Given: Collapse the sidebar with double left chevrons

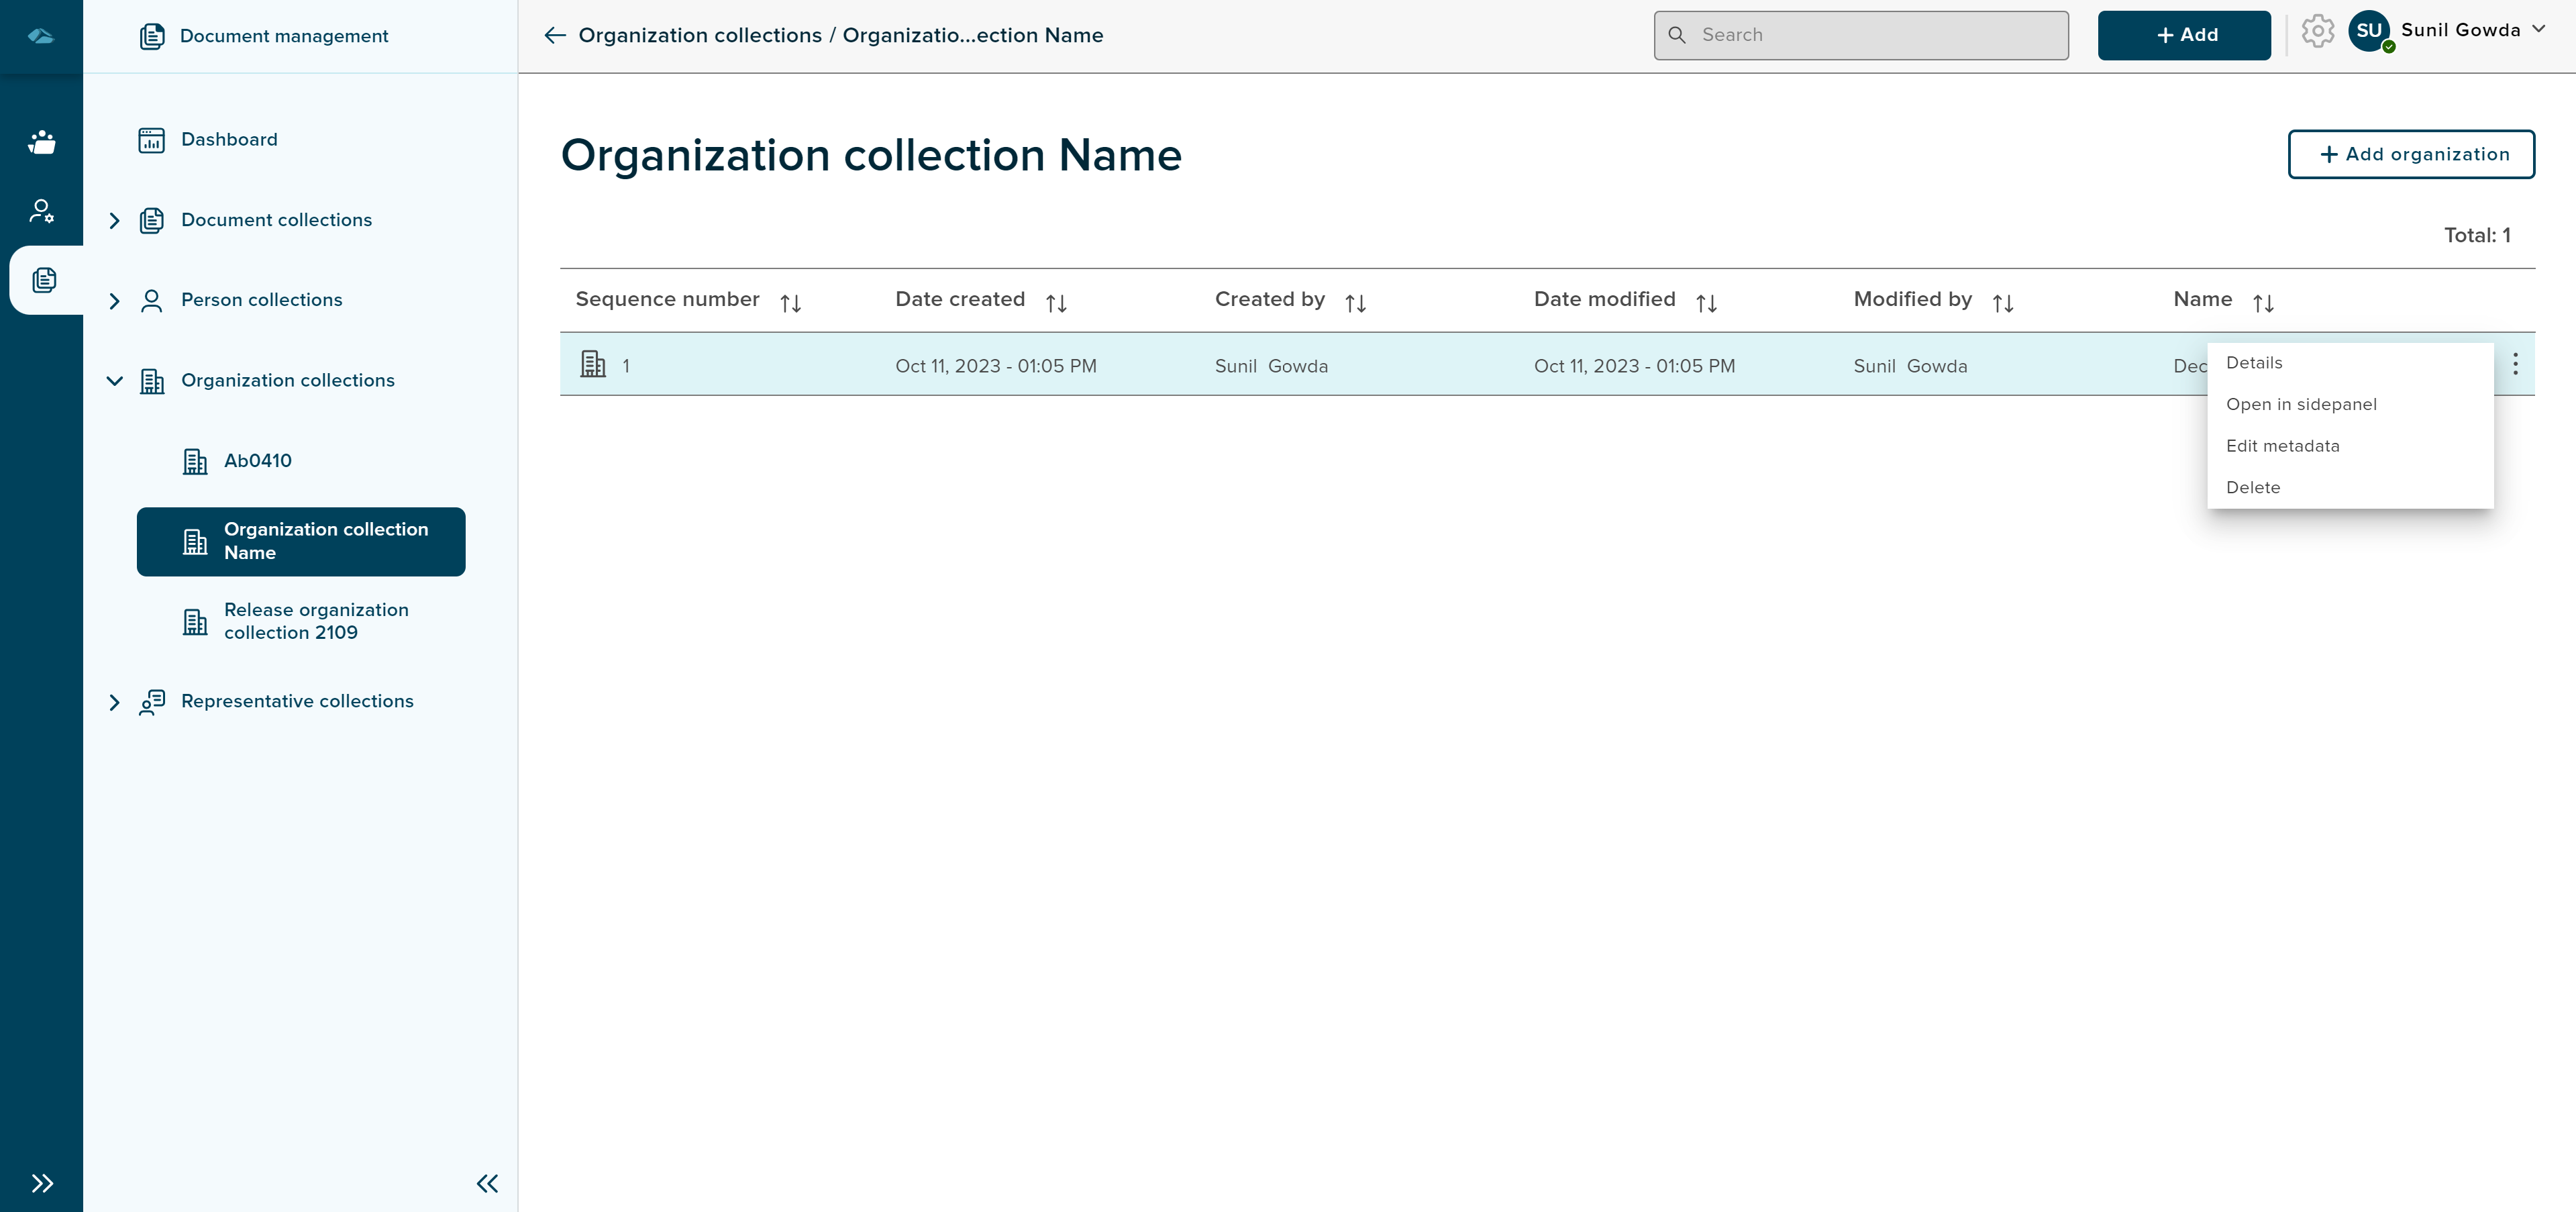Looking at the screenshot, I should tap(487, 1183).
